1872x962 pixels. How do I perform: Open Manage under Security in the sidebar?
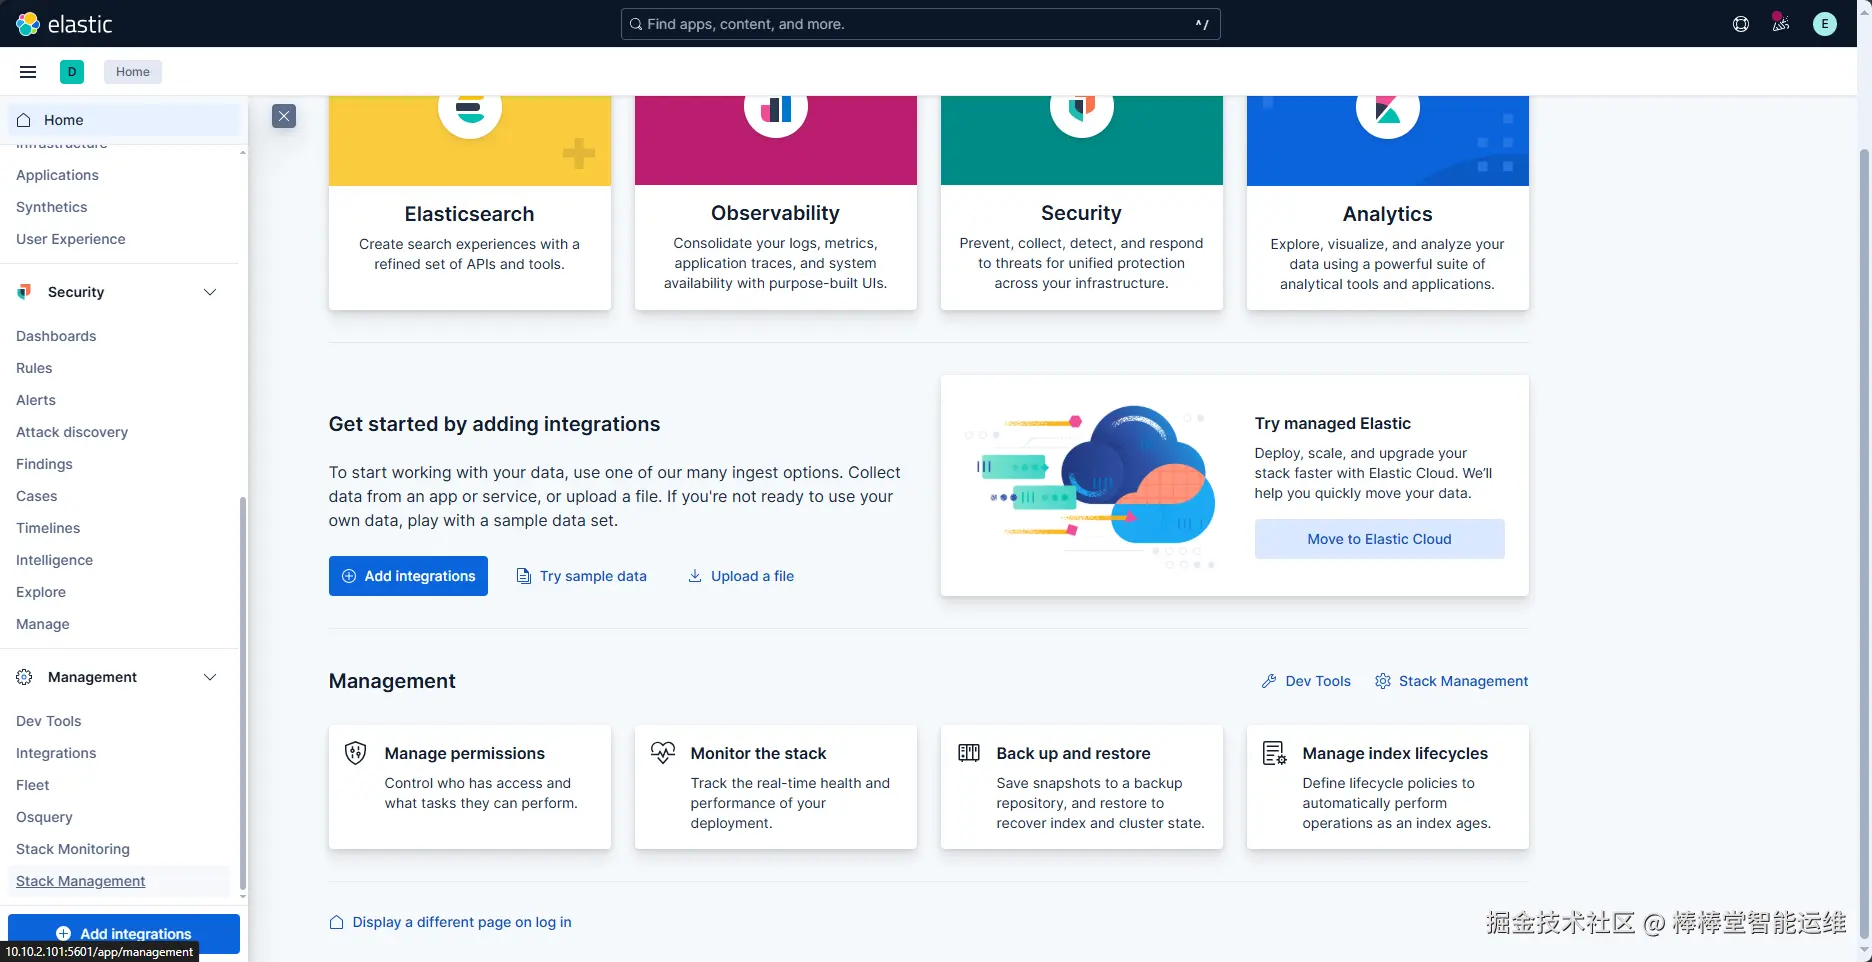coord(43,624)
